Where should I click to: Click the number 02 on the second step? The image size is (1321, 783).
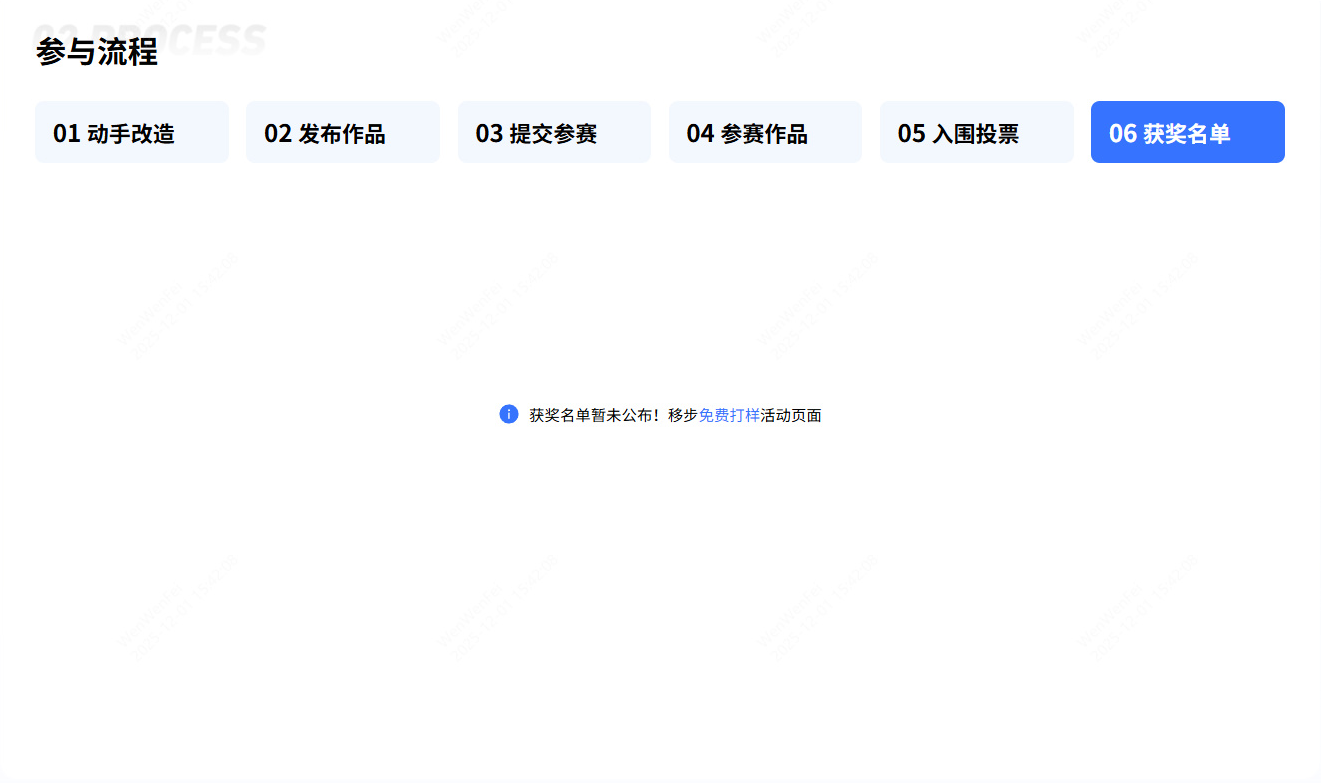(277, 133)
